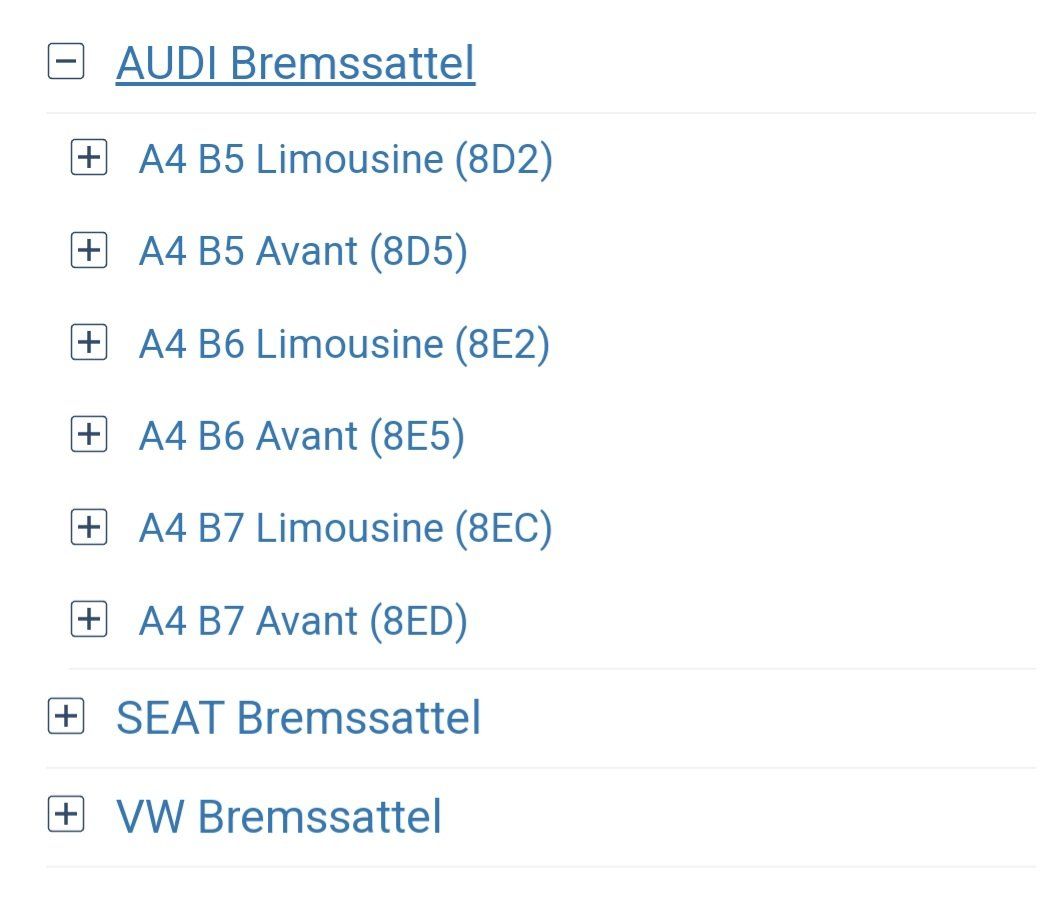Screen dimensions: 1058x900
Task: Click plus icon beside A4 B6 Avant
Action: pos(89,435)
